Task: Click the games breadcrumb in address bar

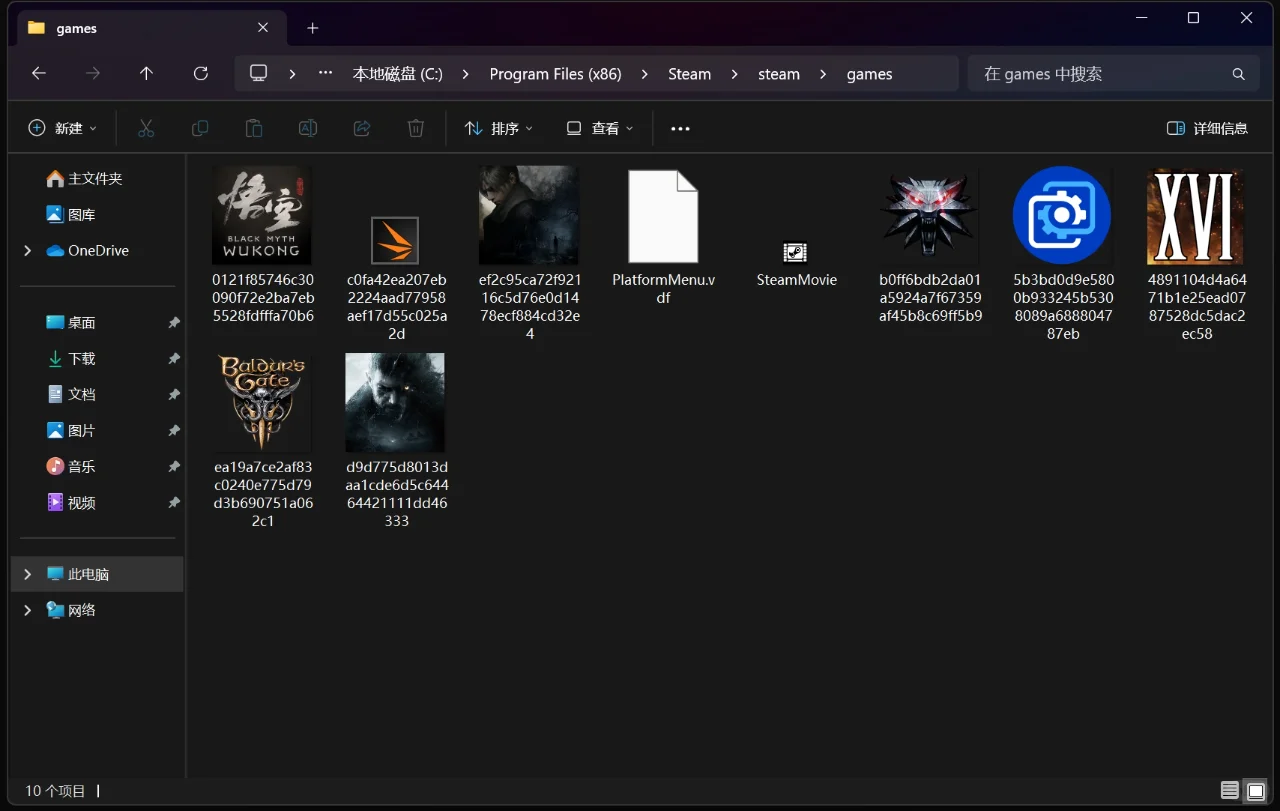Action: [x=869, y=74]
